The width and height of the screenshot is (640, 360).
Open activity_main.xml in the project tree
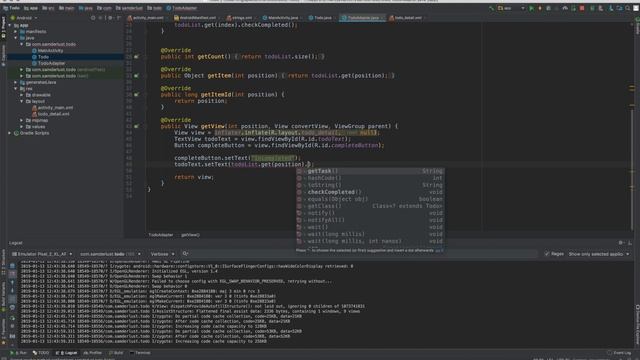(x=53, y=108)
